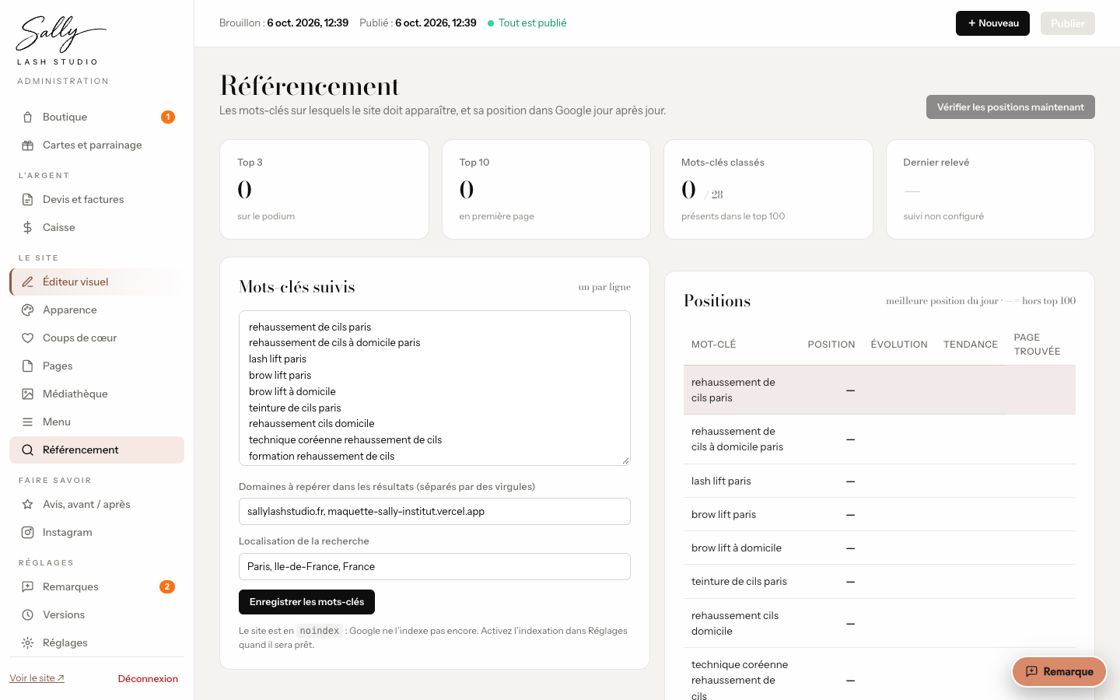The height and width of the screenshot is (700, 1120).
Task: Click the clock icon next to Versions
Action: pos(27,614)
